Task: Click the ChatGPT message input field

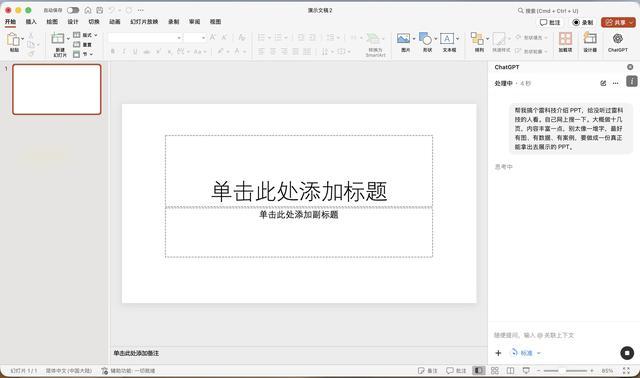Action: 563,335
